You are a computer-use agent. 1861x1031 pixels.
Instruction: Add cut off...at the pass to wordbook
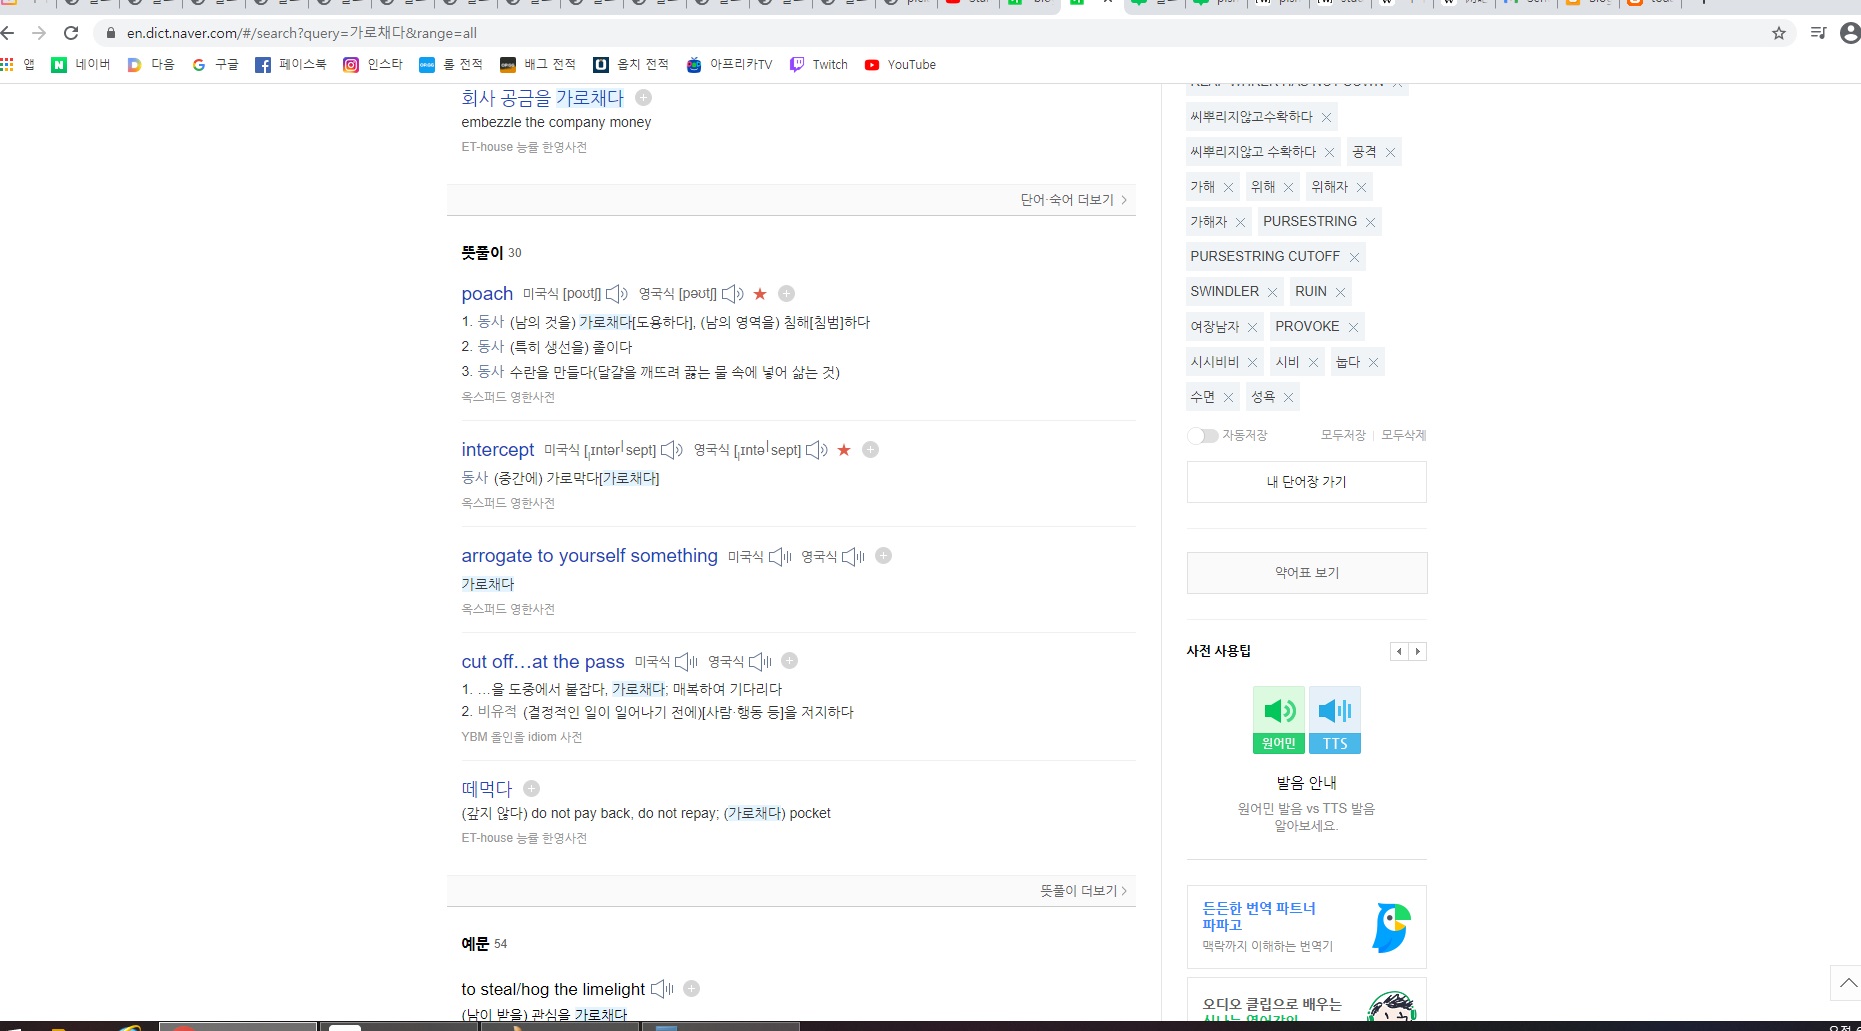pyautogui.click(x=789, y=661)
